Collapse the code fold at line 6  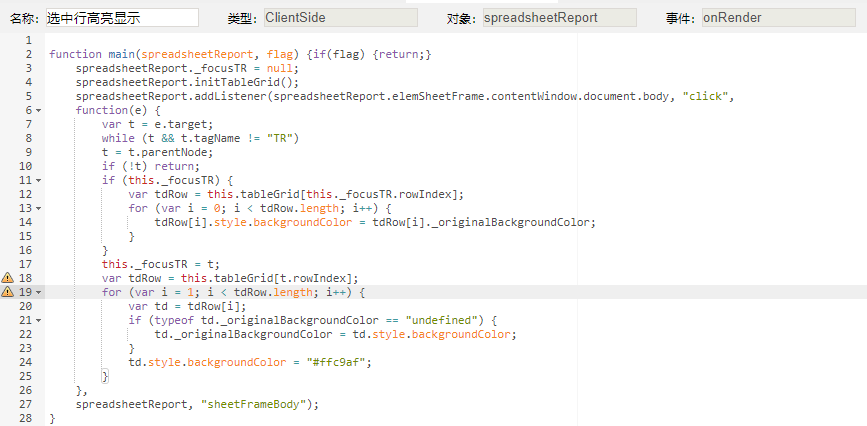coord(38,110)
